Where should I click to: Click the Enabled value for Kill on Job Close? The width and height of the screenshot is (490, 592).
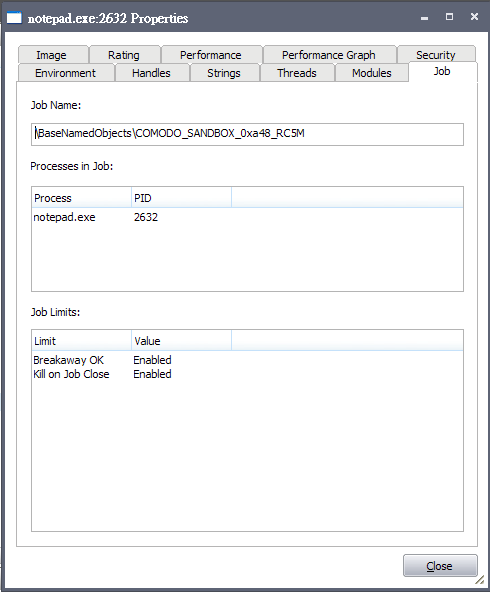click(153, 374)
